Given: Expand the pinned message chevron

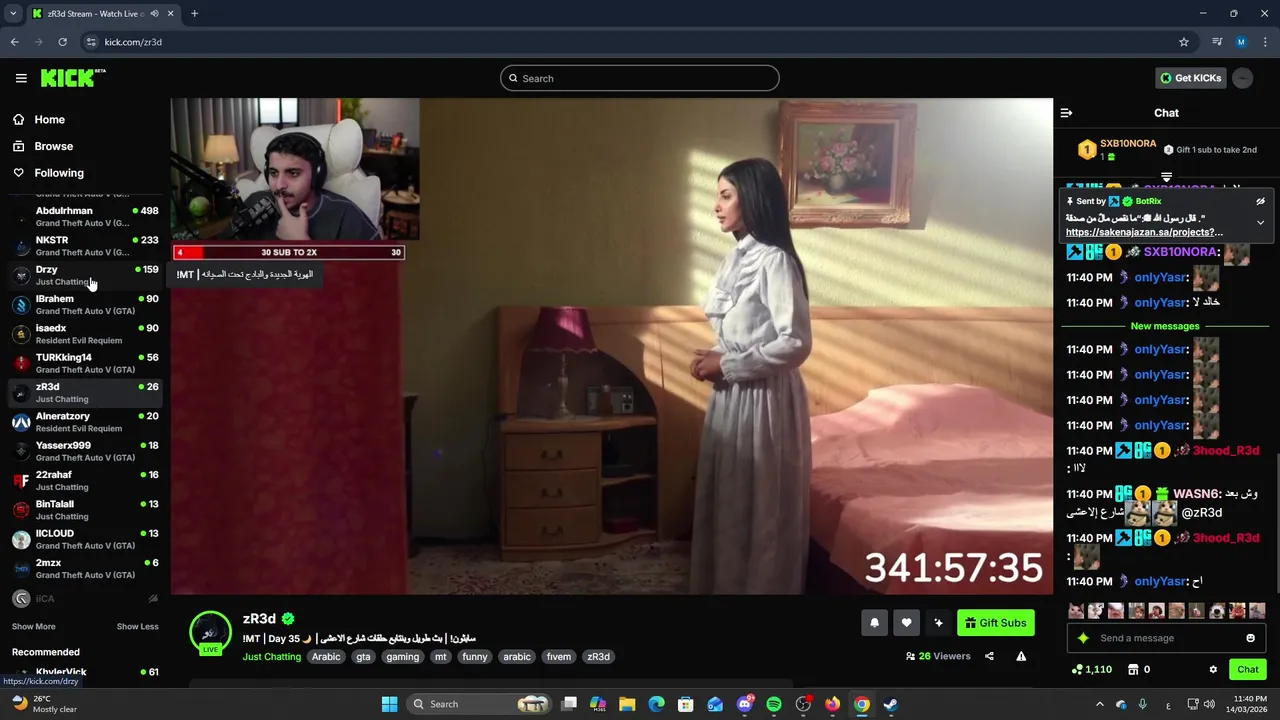Looking at the screenshot, I should pyautogui.click(x=1260, y=222).
